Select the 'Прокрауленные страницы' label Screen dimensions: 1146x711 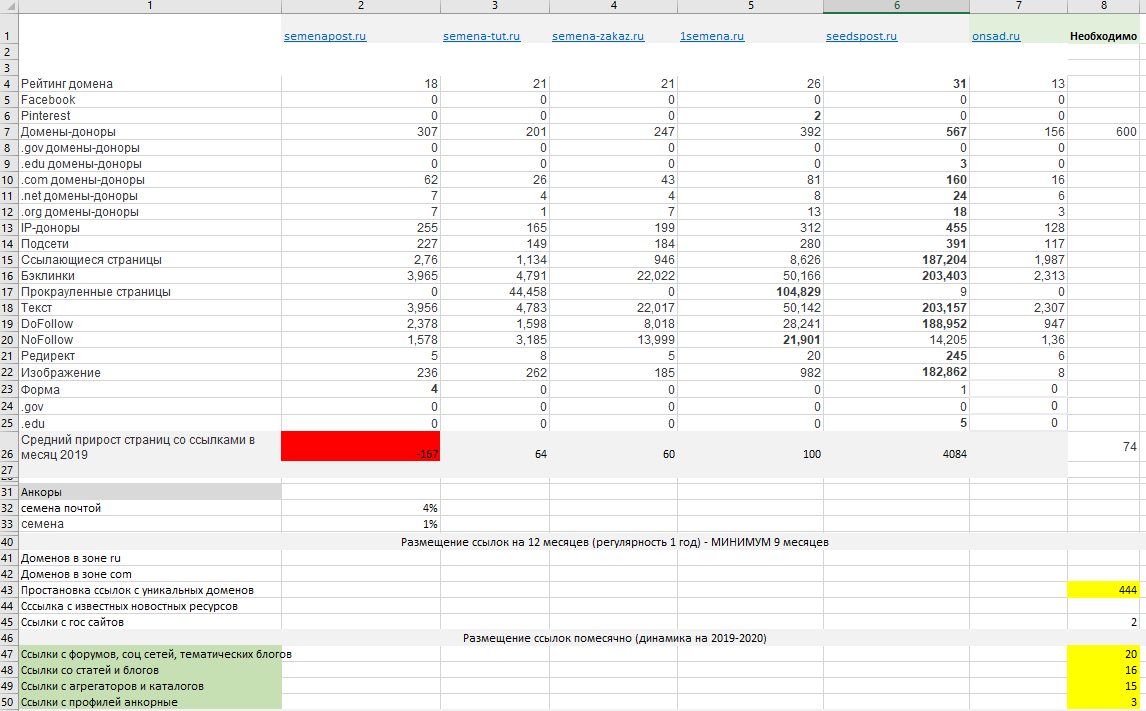[x=96, y=292]
